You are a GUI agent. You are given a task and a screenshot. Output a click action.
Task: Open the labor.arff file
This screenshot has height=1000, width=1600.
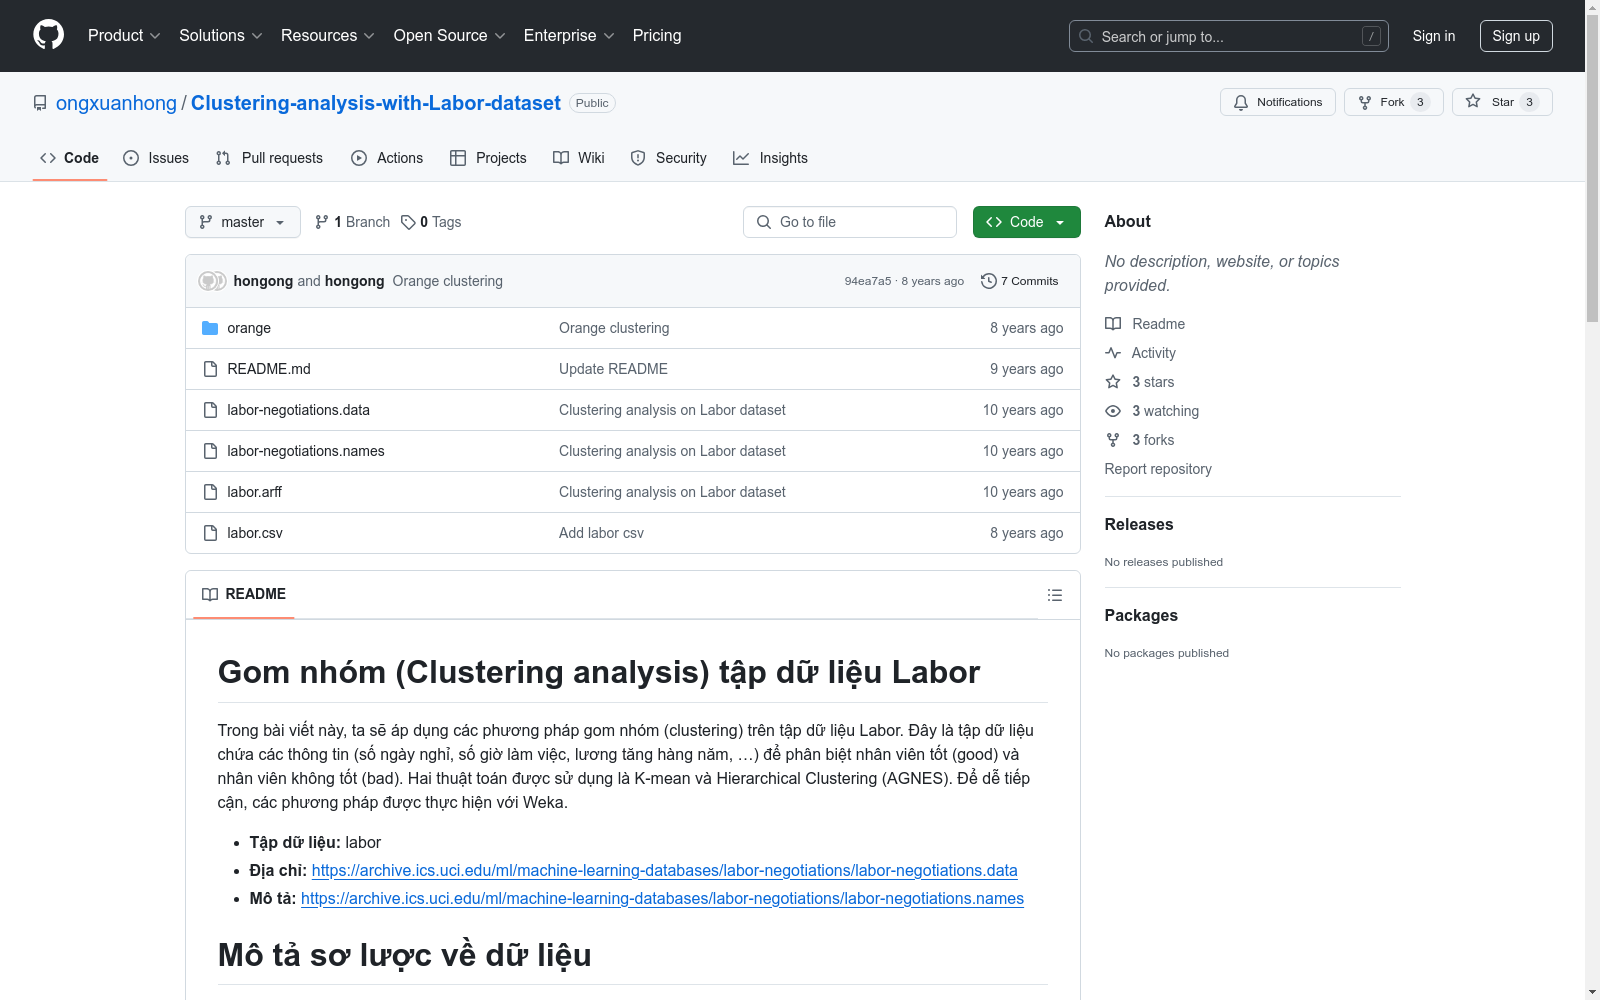click(x=255, y=492)
